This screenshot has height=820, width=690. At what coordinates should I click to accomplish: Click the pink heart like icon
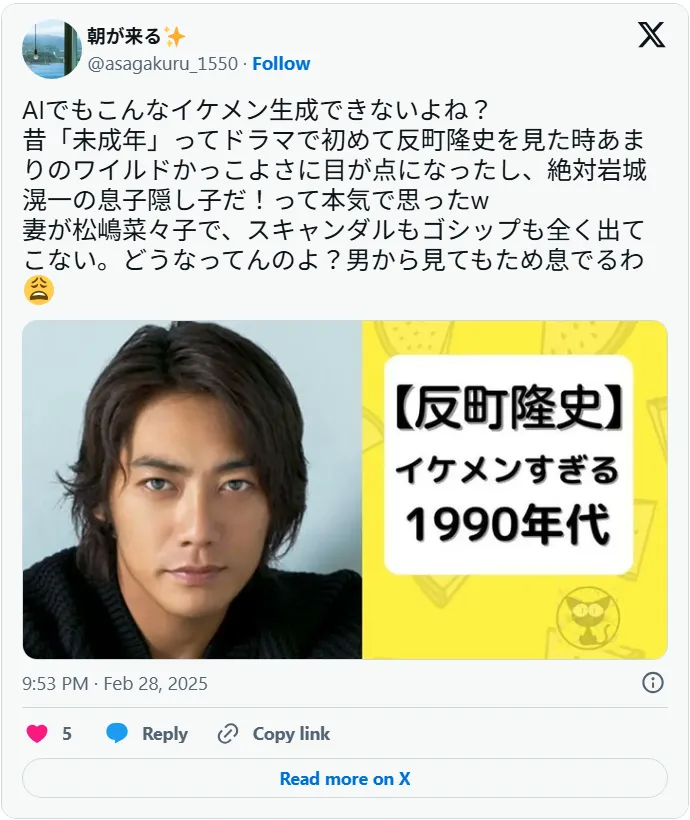tap(37, 734)
